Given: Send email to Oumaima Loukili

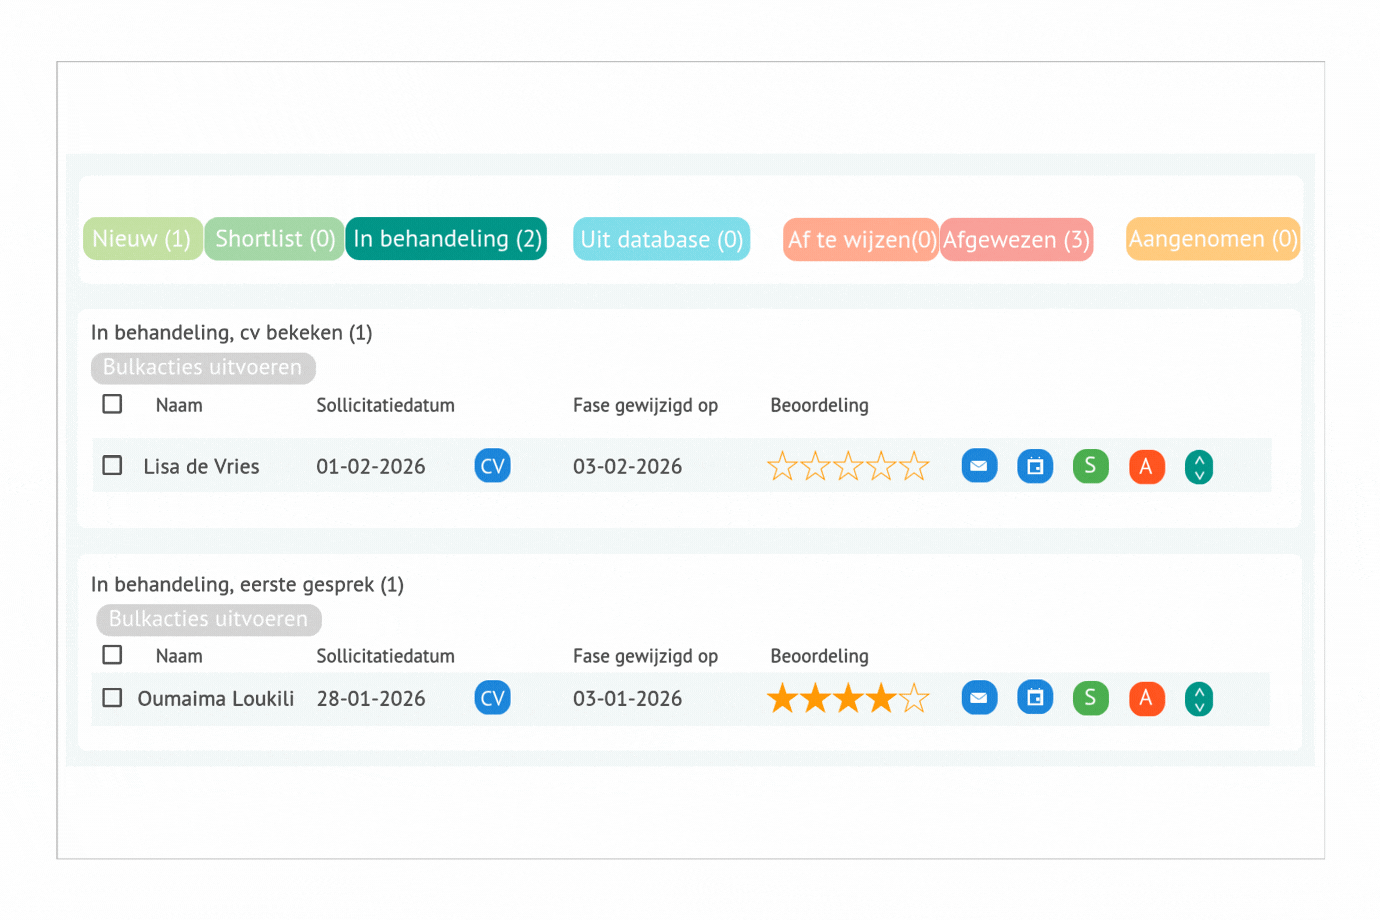Looking at the screenshot, I should [x=979, y=698].
